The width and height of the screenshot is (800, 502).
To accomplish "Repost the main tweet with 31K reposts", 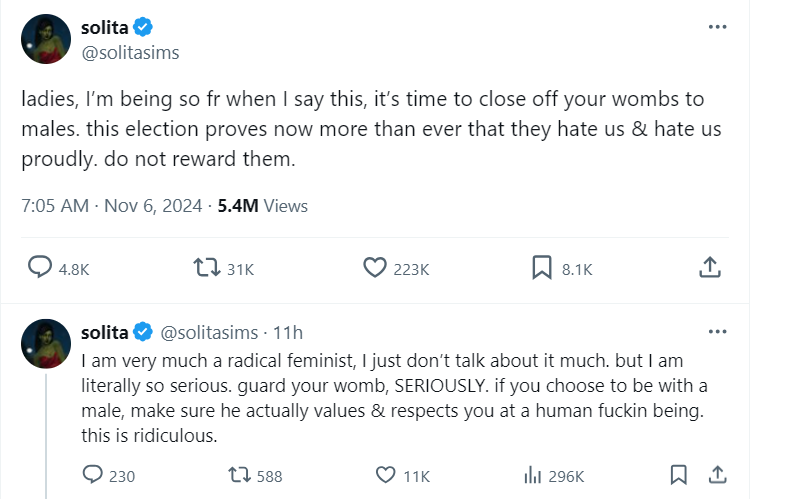I will pos(206,268).
